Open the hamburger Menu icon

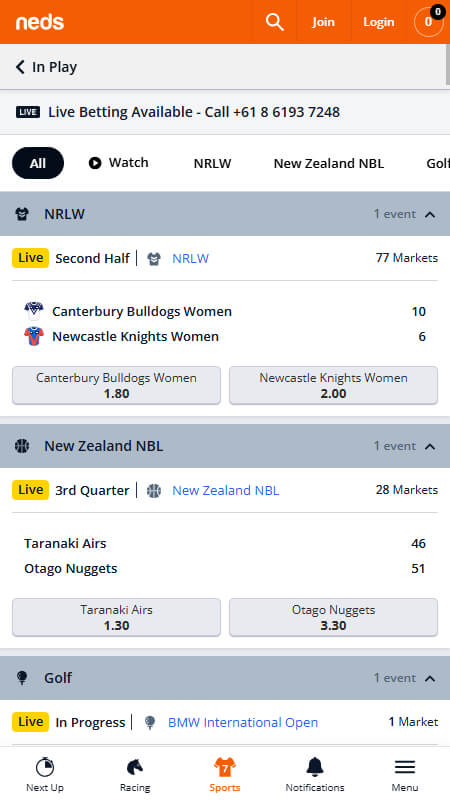tap(405, 767)
